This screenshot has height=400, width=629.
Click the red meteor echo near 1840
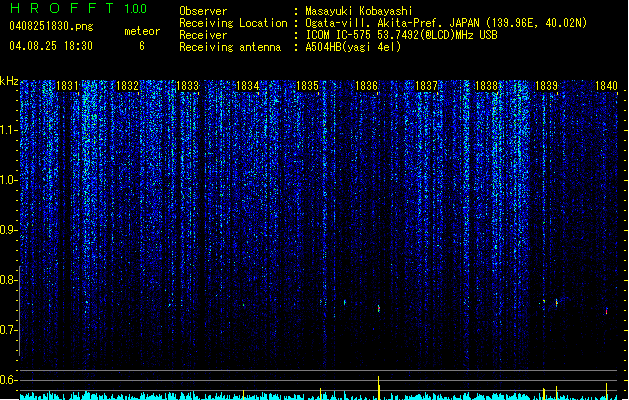607,311
